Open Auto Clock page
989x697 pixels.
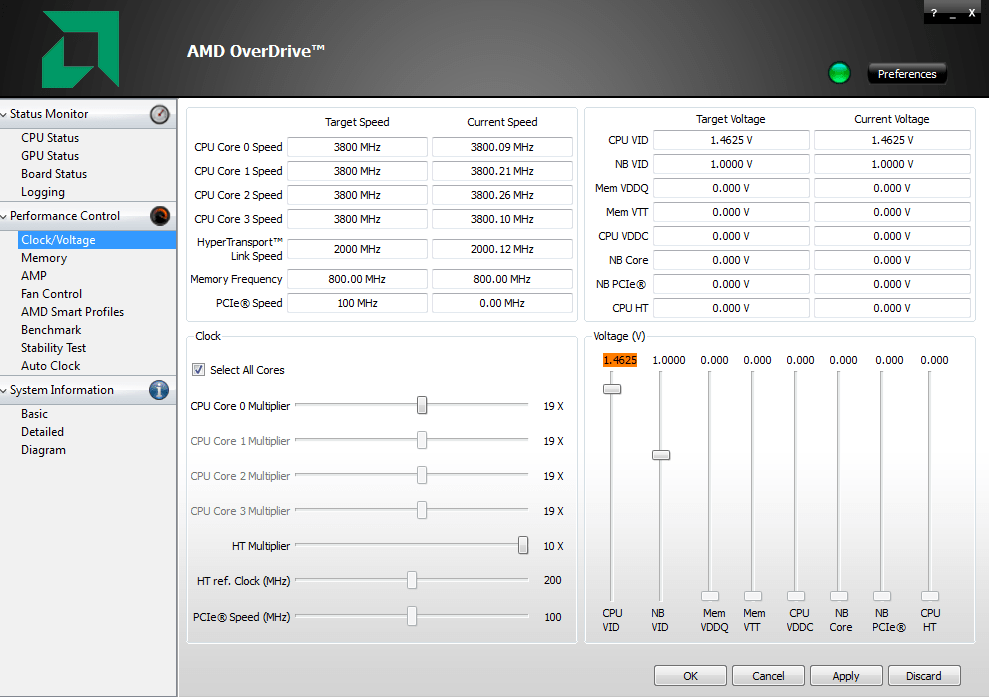click(50, 366)
